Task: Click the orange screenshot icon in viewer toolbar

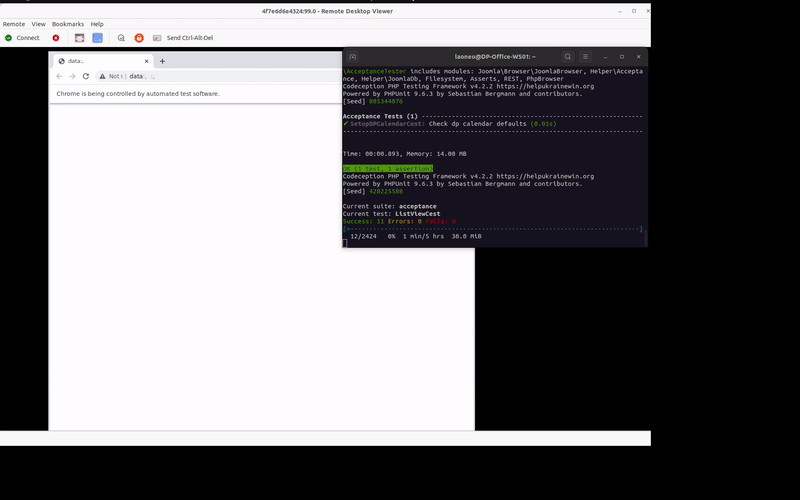Action: point(139,38)
